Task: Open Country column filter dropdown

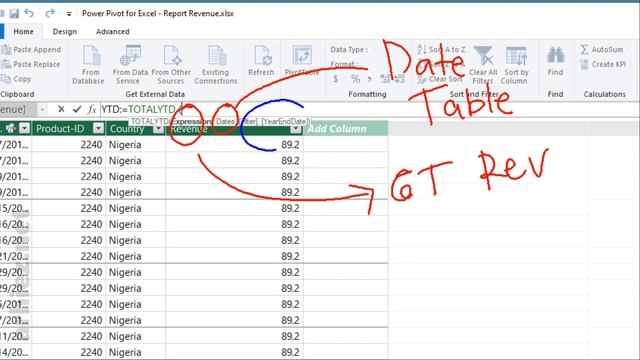Action: (158, 129)
